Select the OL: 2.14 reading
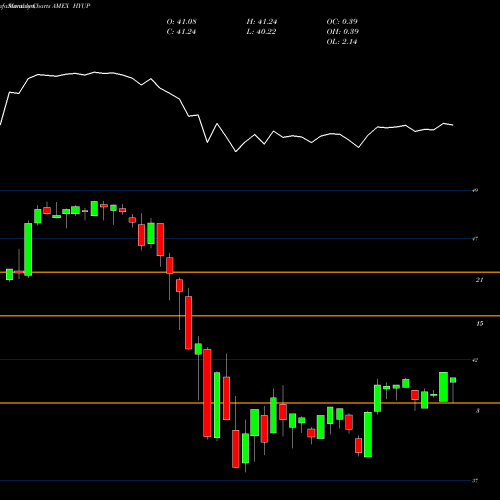The width and height of the screenshot is (500, 500). [342, 42]
